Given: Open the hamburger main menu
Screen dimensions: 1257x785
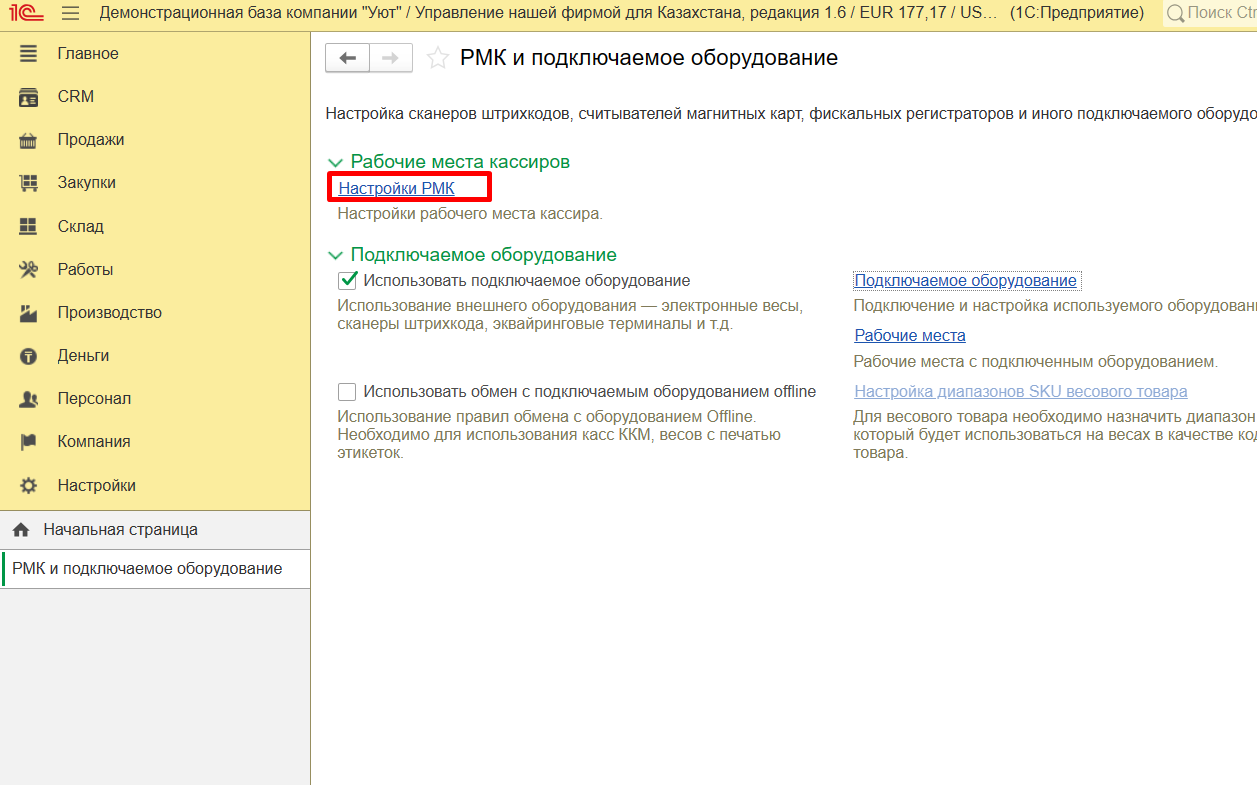Looking at the screenshot, I should (x=70, y=14).
